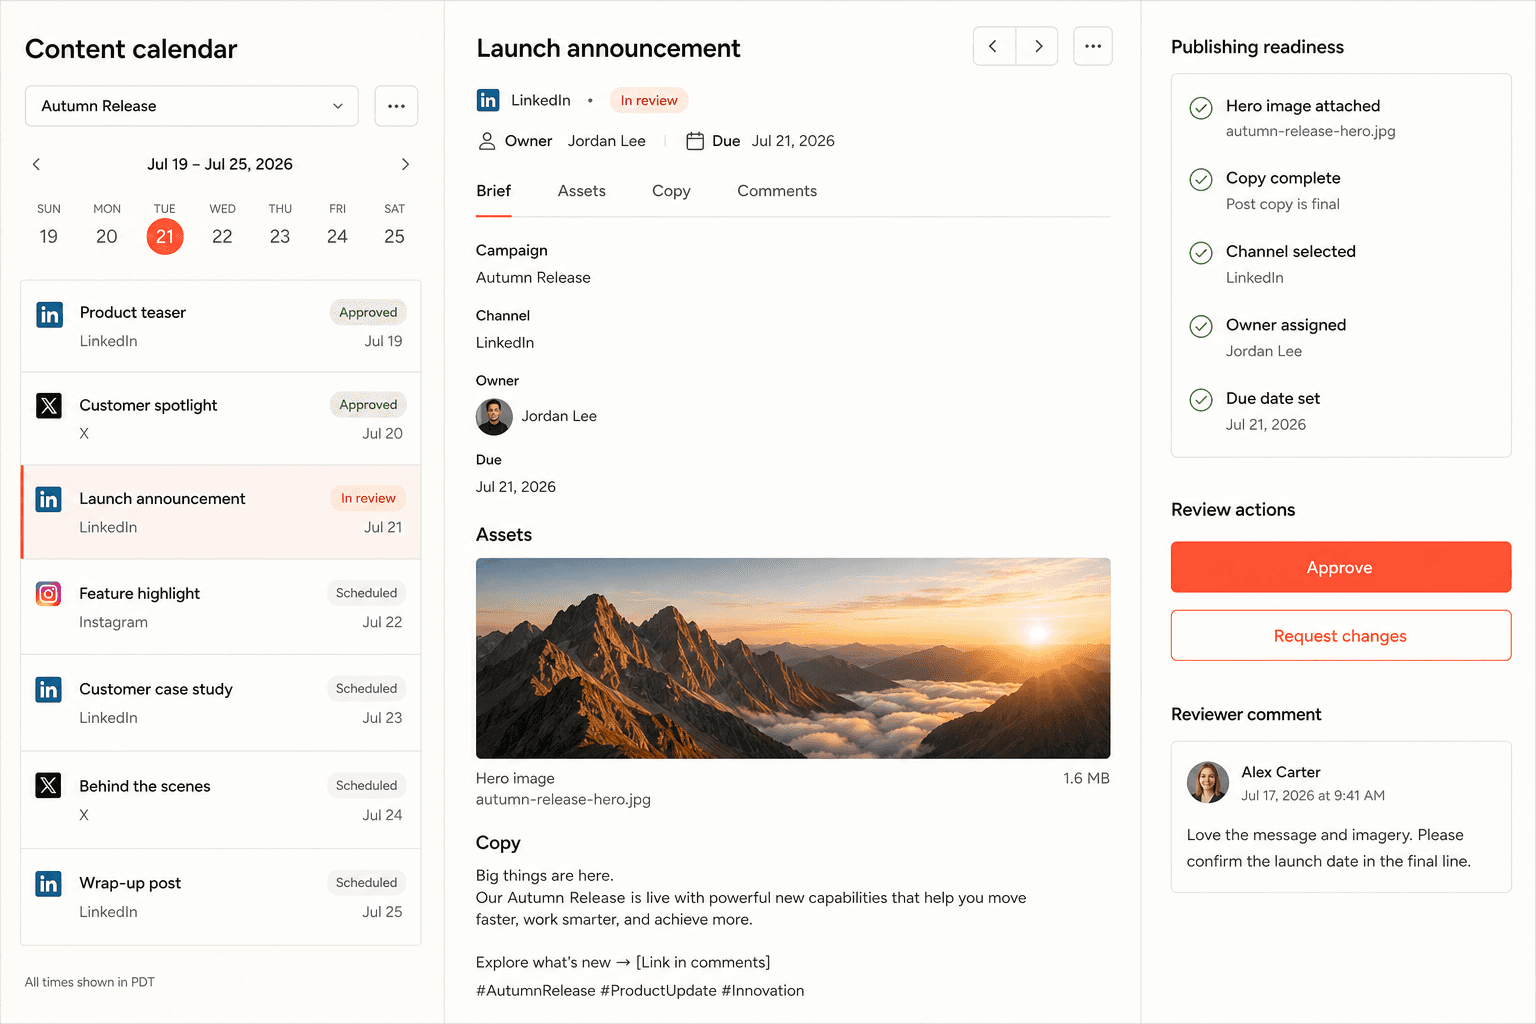Viewport: 1536px width, 1024px height.
Task: Click the Alex Carter reviewer name
Action: (x=1281, y=772)
